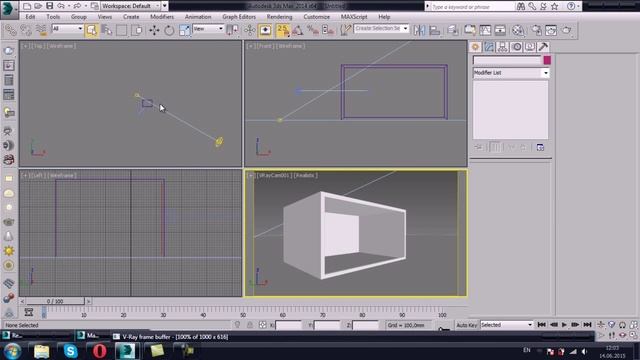Click the binoculars search icon

point(521,6)
